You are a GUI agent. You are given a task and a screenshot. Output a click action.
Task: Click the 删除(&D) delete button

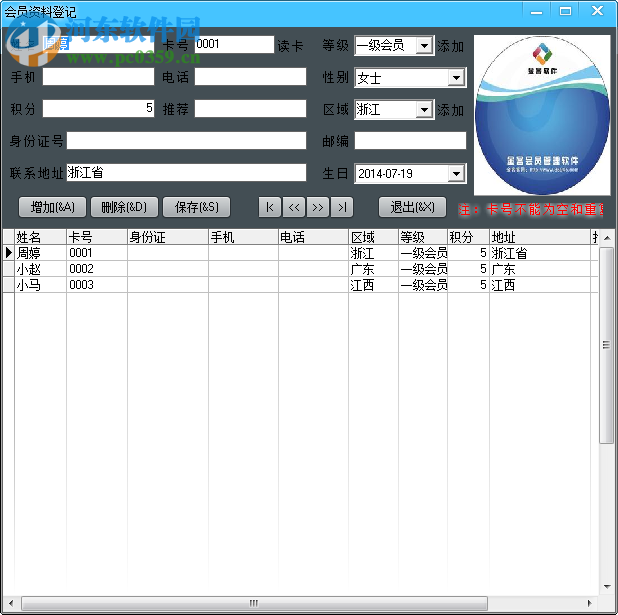[x=124, y=207]
